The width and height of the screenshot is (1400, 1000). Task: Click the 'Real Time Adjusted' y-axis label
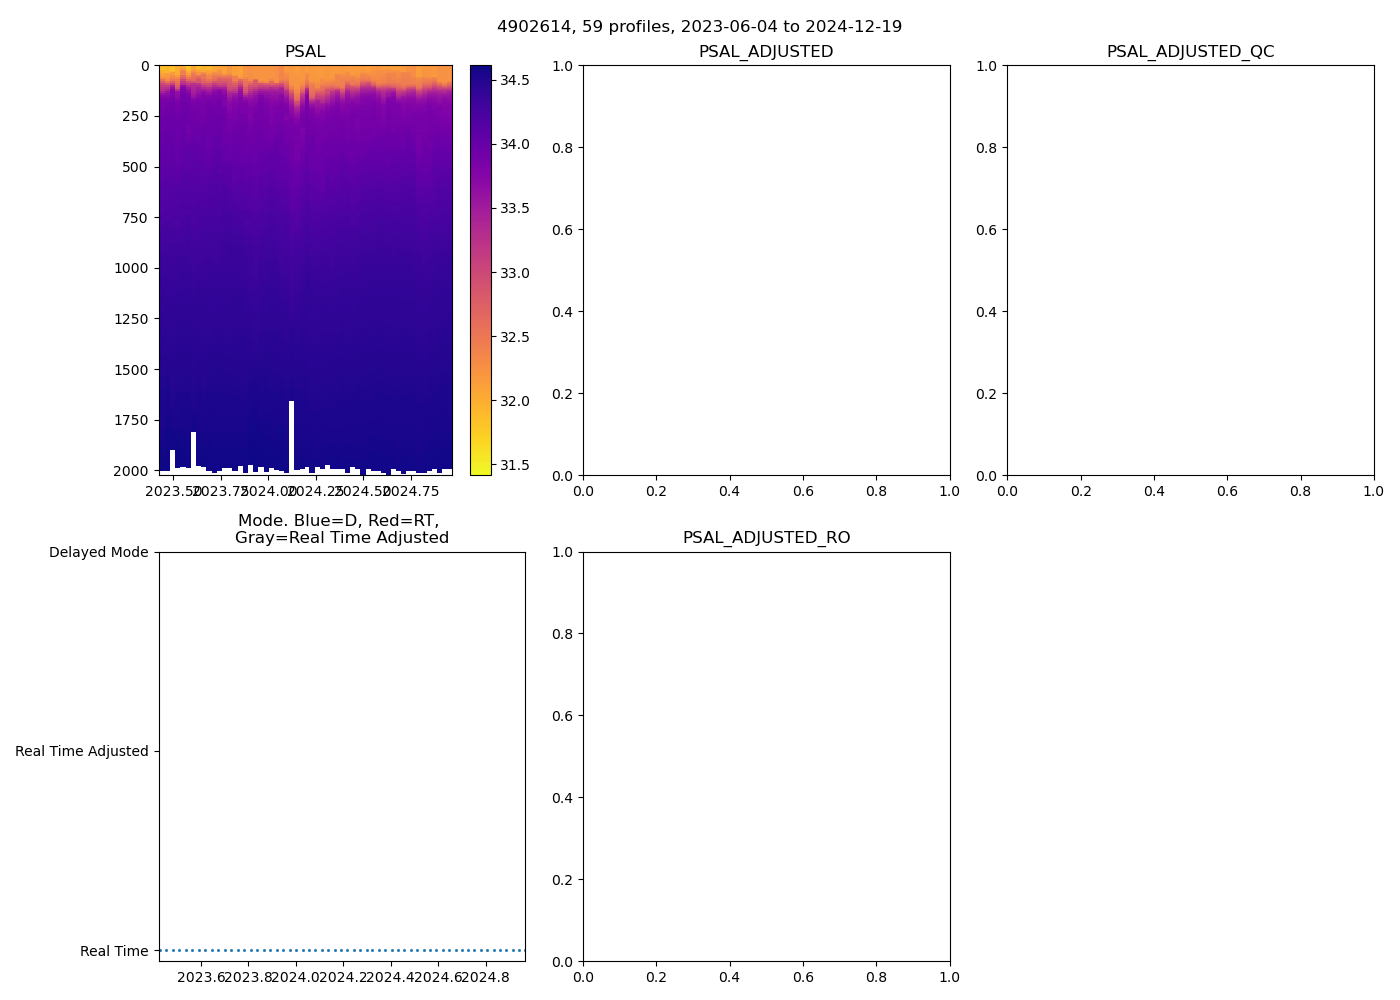pos(81,752)
